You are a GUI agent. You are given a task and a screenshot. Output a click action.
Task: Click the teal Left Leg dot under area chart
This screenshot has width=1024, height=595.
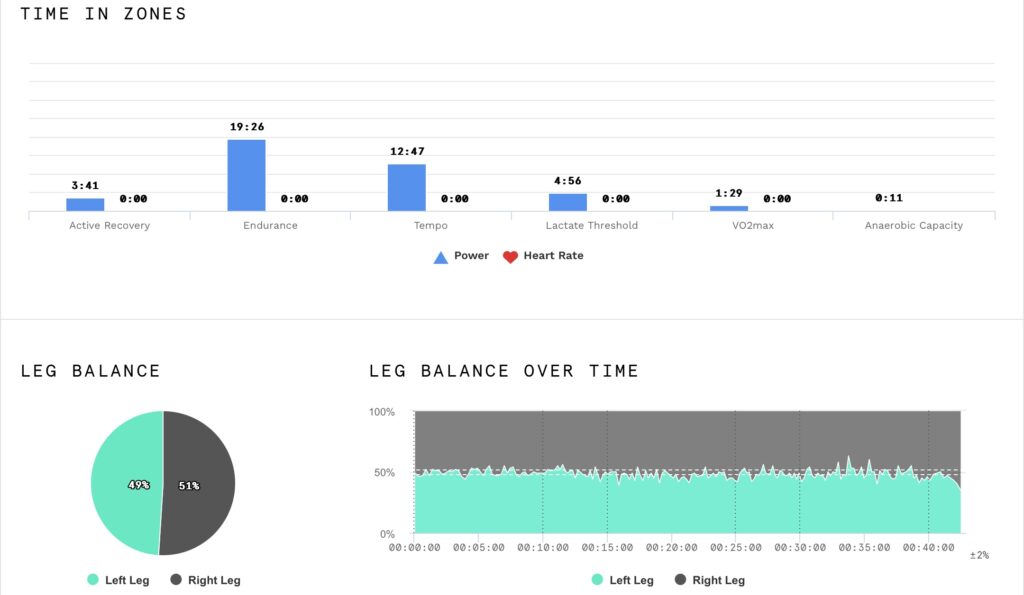click(597, 580)
